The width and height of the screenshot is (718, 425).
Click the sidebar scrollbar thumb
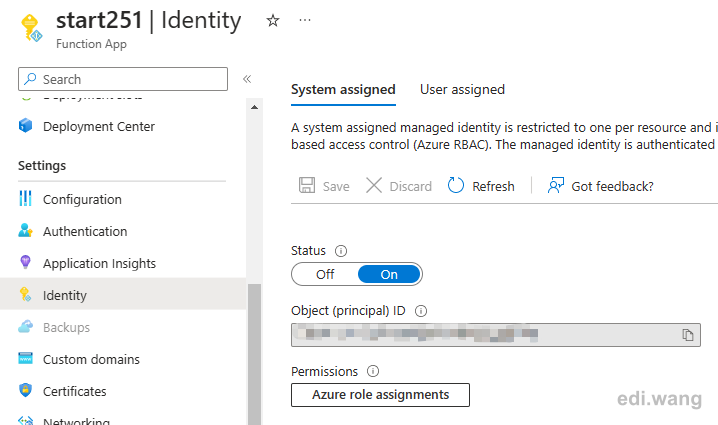click(x=254, y=354)
